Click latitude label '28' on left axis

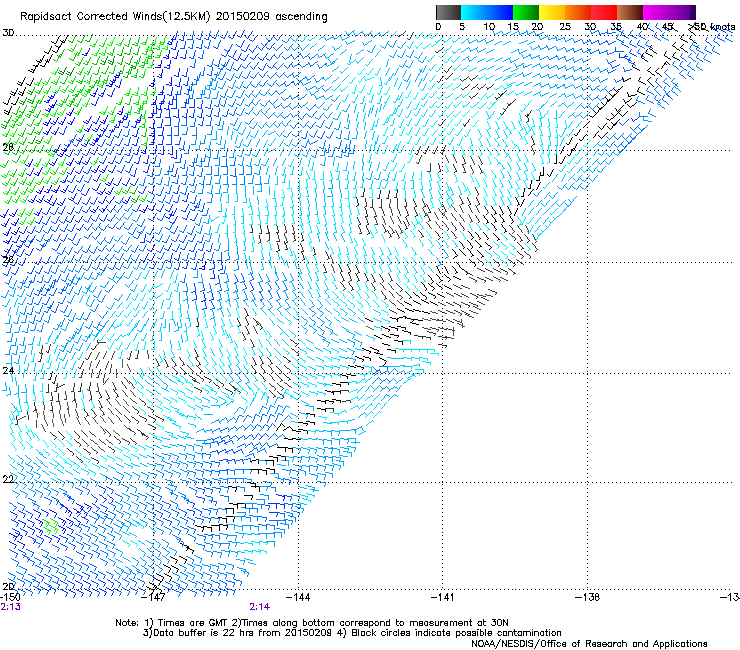tap(8, 147)
